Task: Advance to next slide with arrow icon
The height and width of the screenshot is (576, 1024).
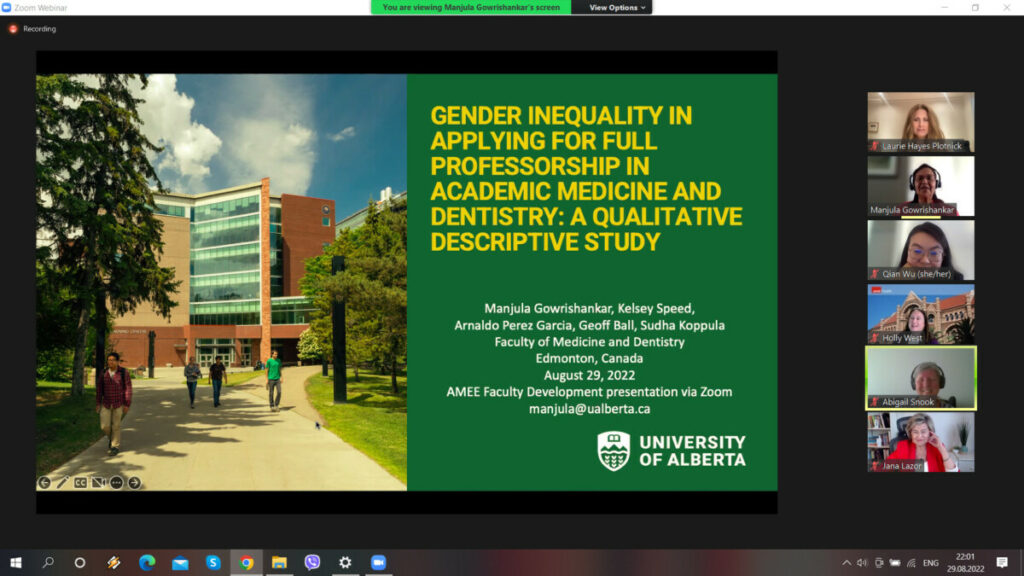Action: [x=134, y=482]
